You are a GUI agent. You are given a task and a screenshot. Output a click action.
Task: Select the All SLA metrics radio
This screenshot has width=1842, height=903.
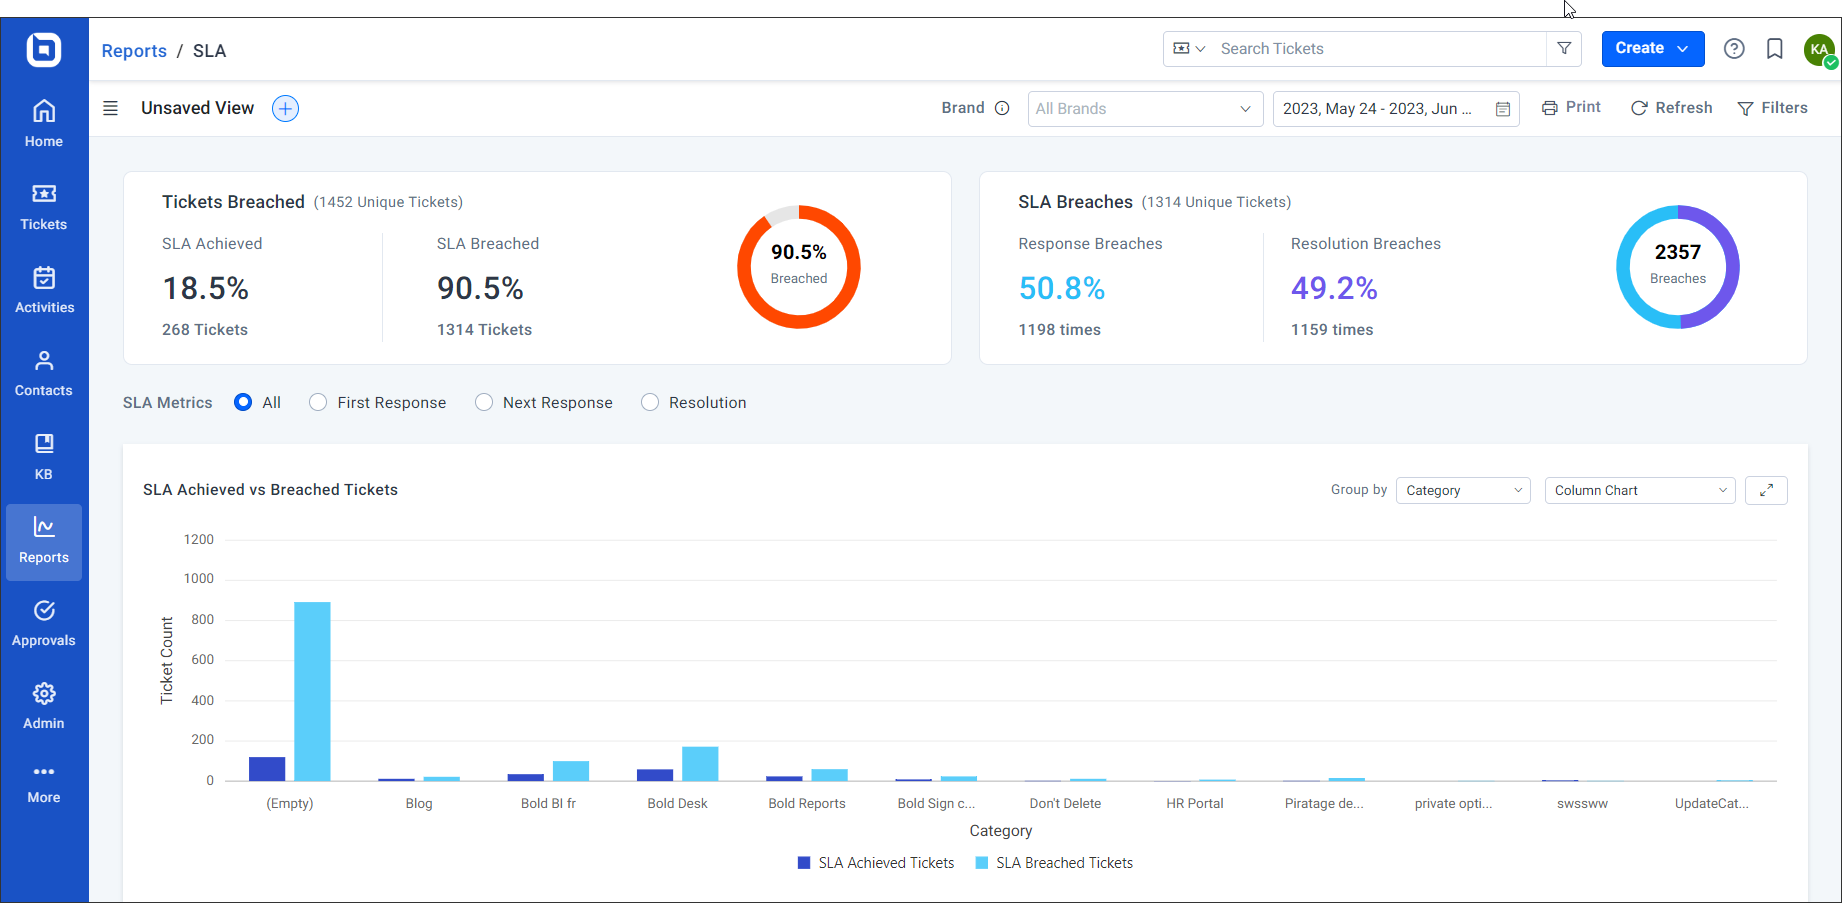click(243, 402)
